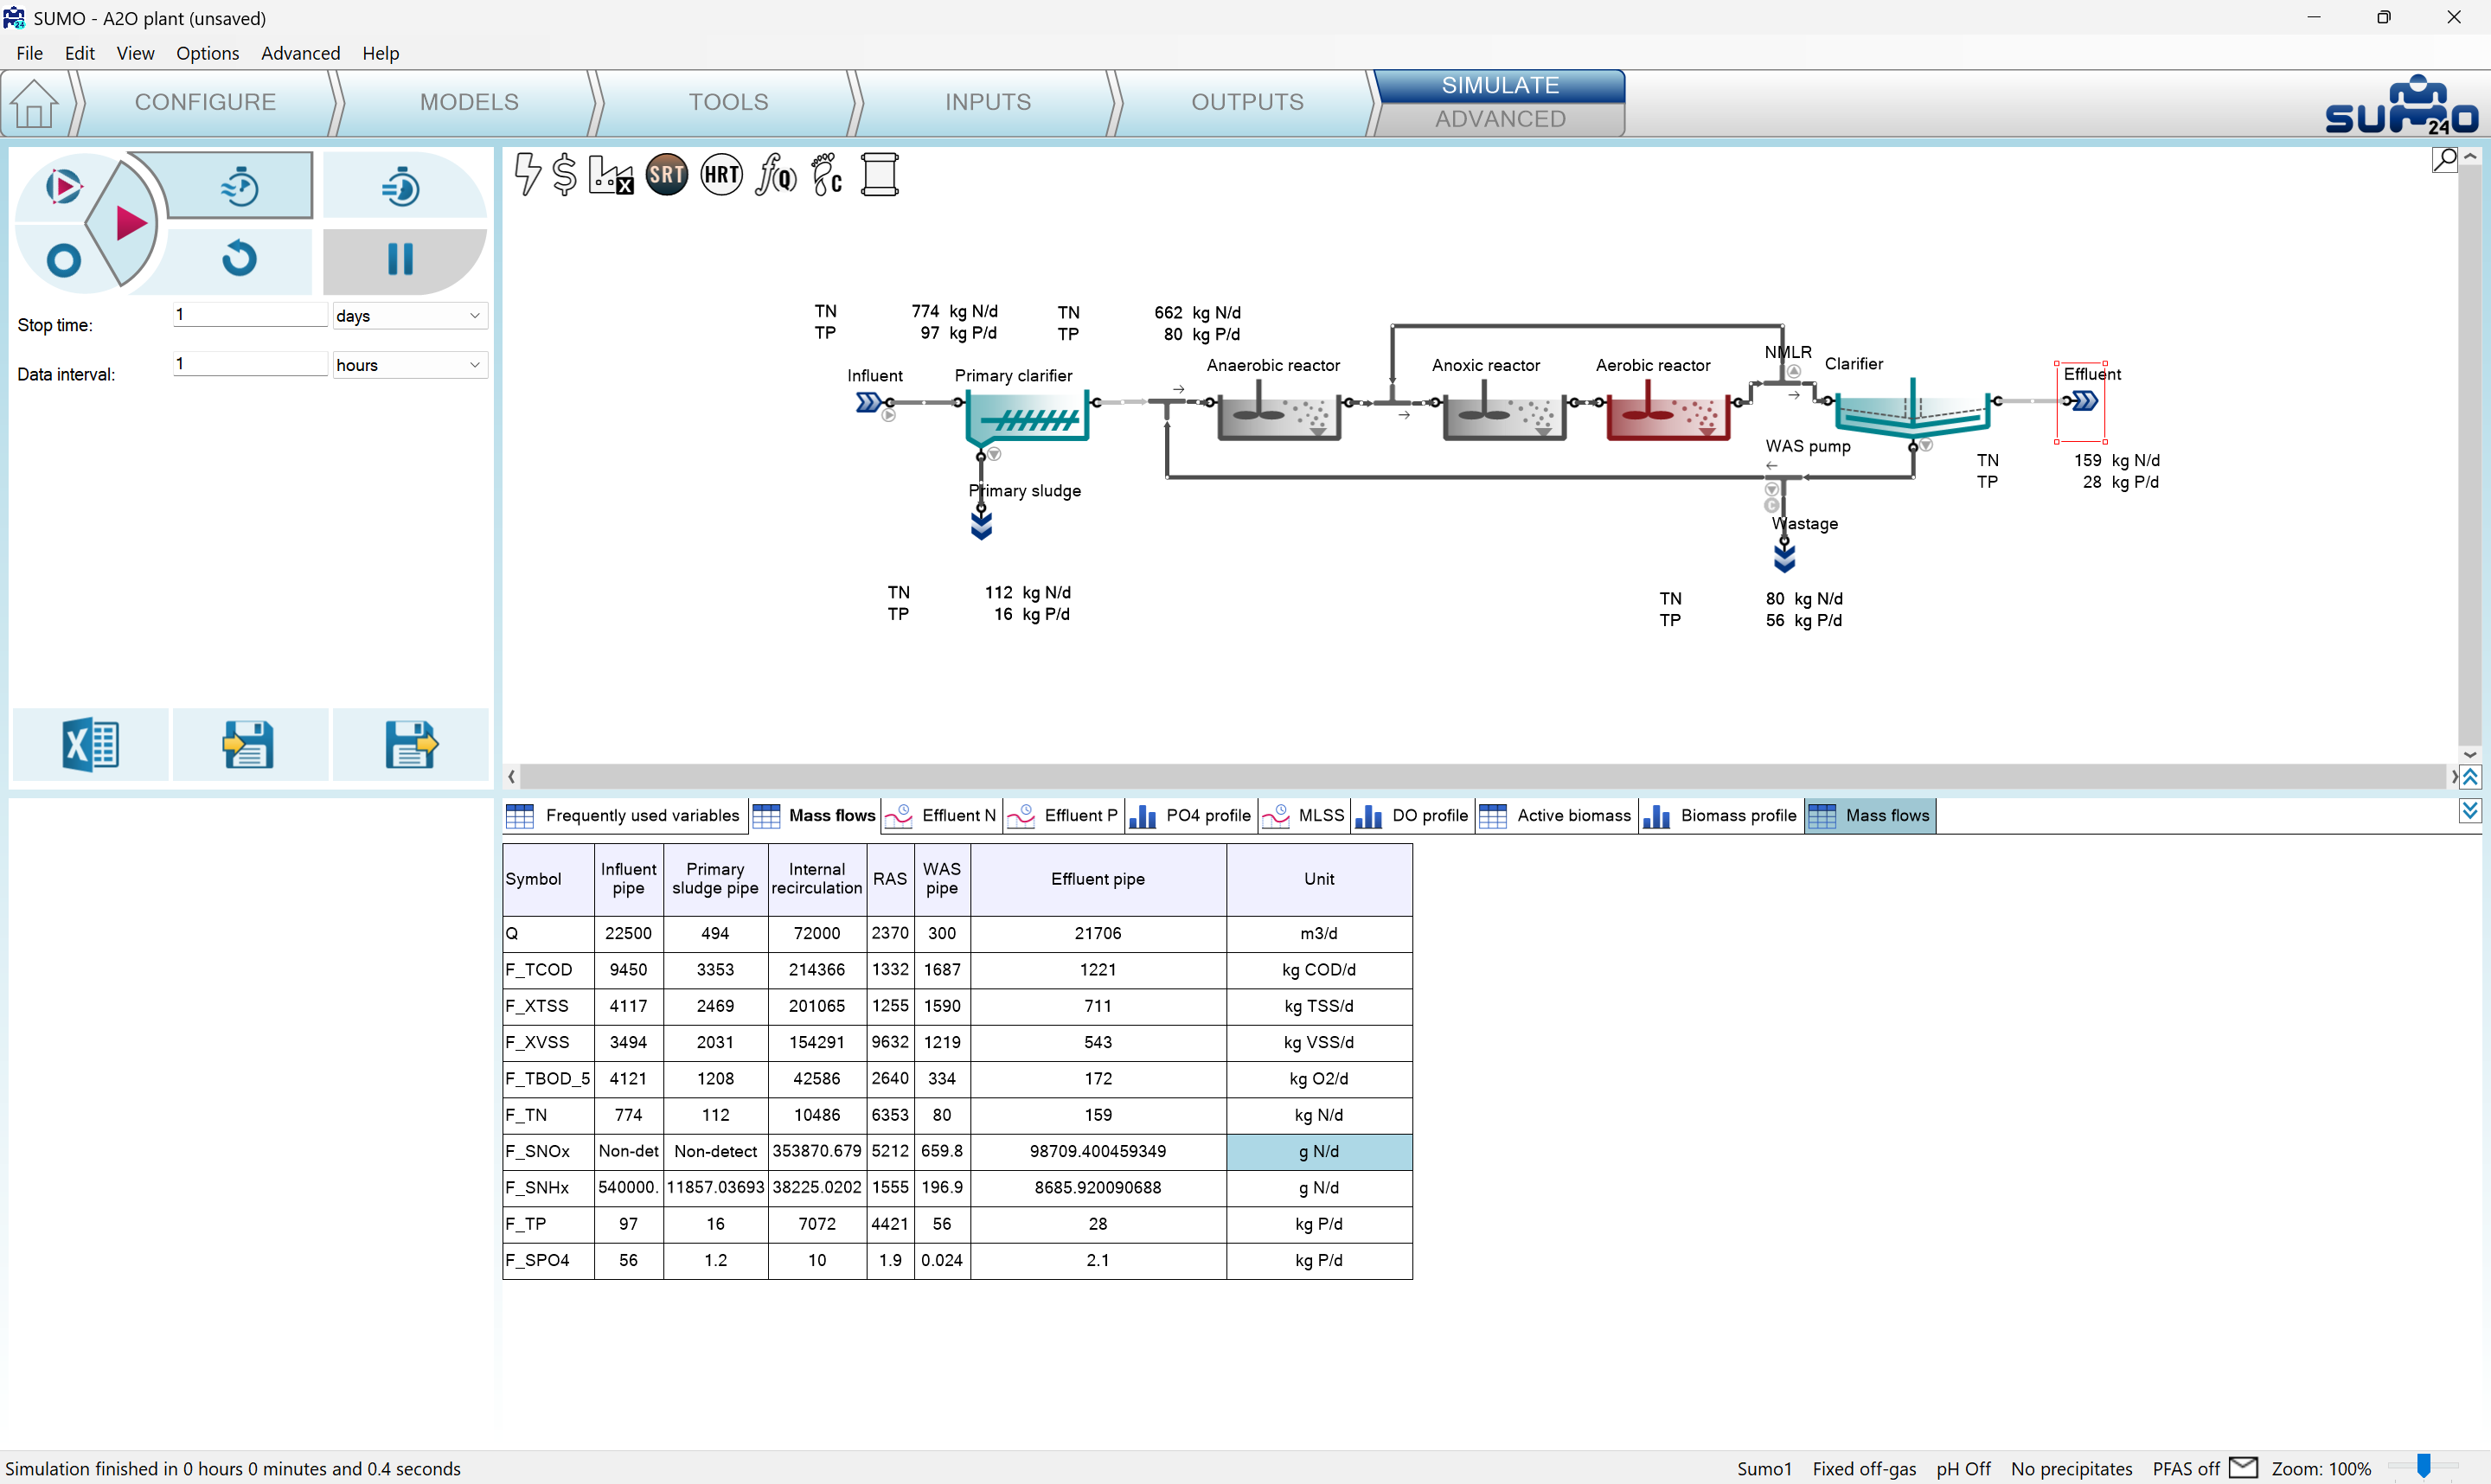Select steady-state wave stopwatch mode
2491x1484 pixels.
point(239,187)
